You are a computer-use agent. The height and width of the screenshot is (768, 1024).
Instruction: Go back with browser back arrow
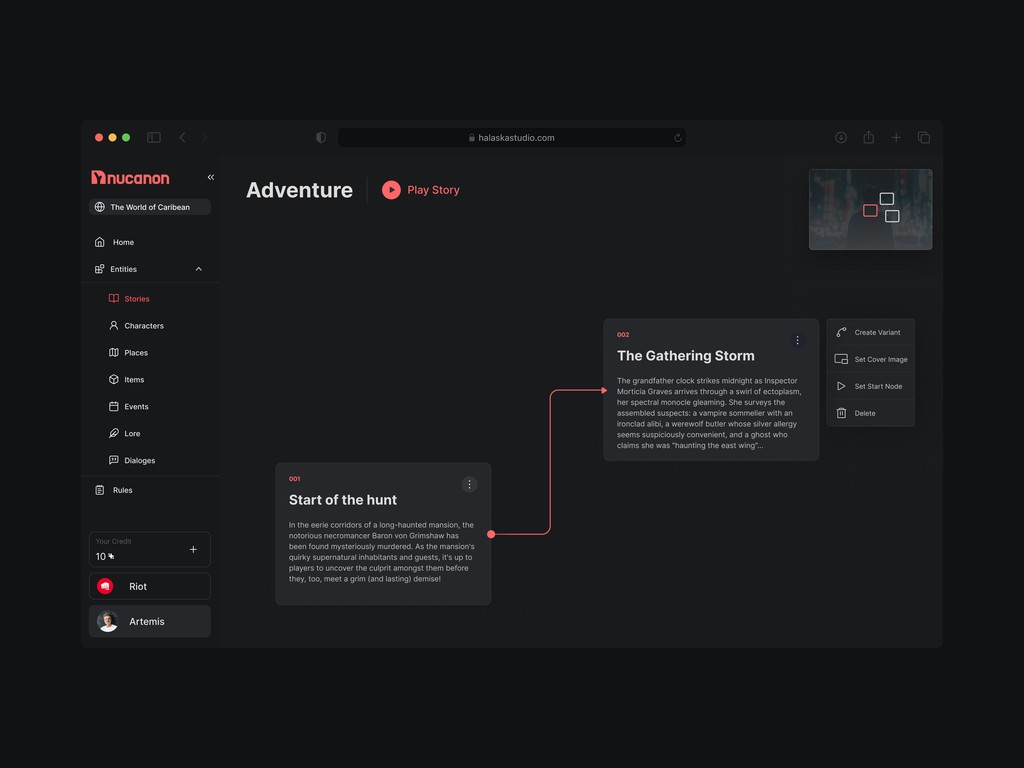[x=182, y=137]
